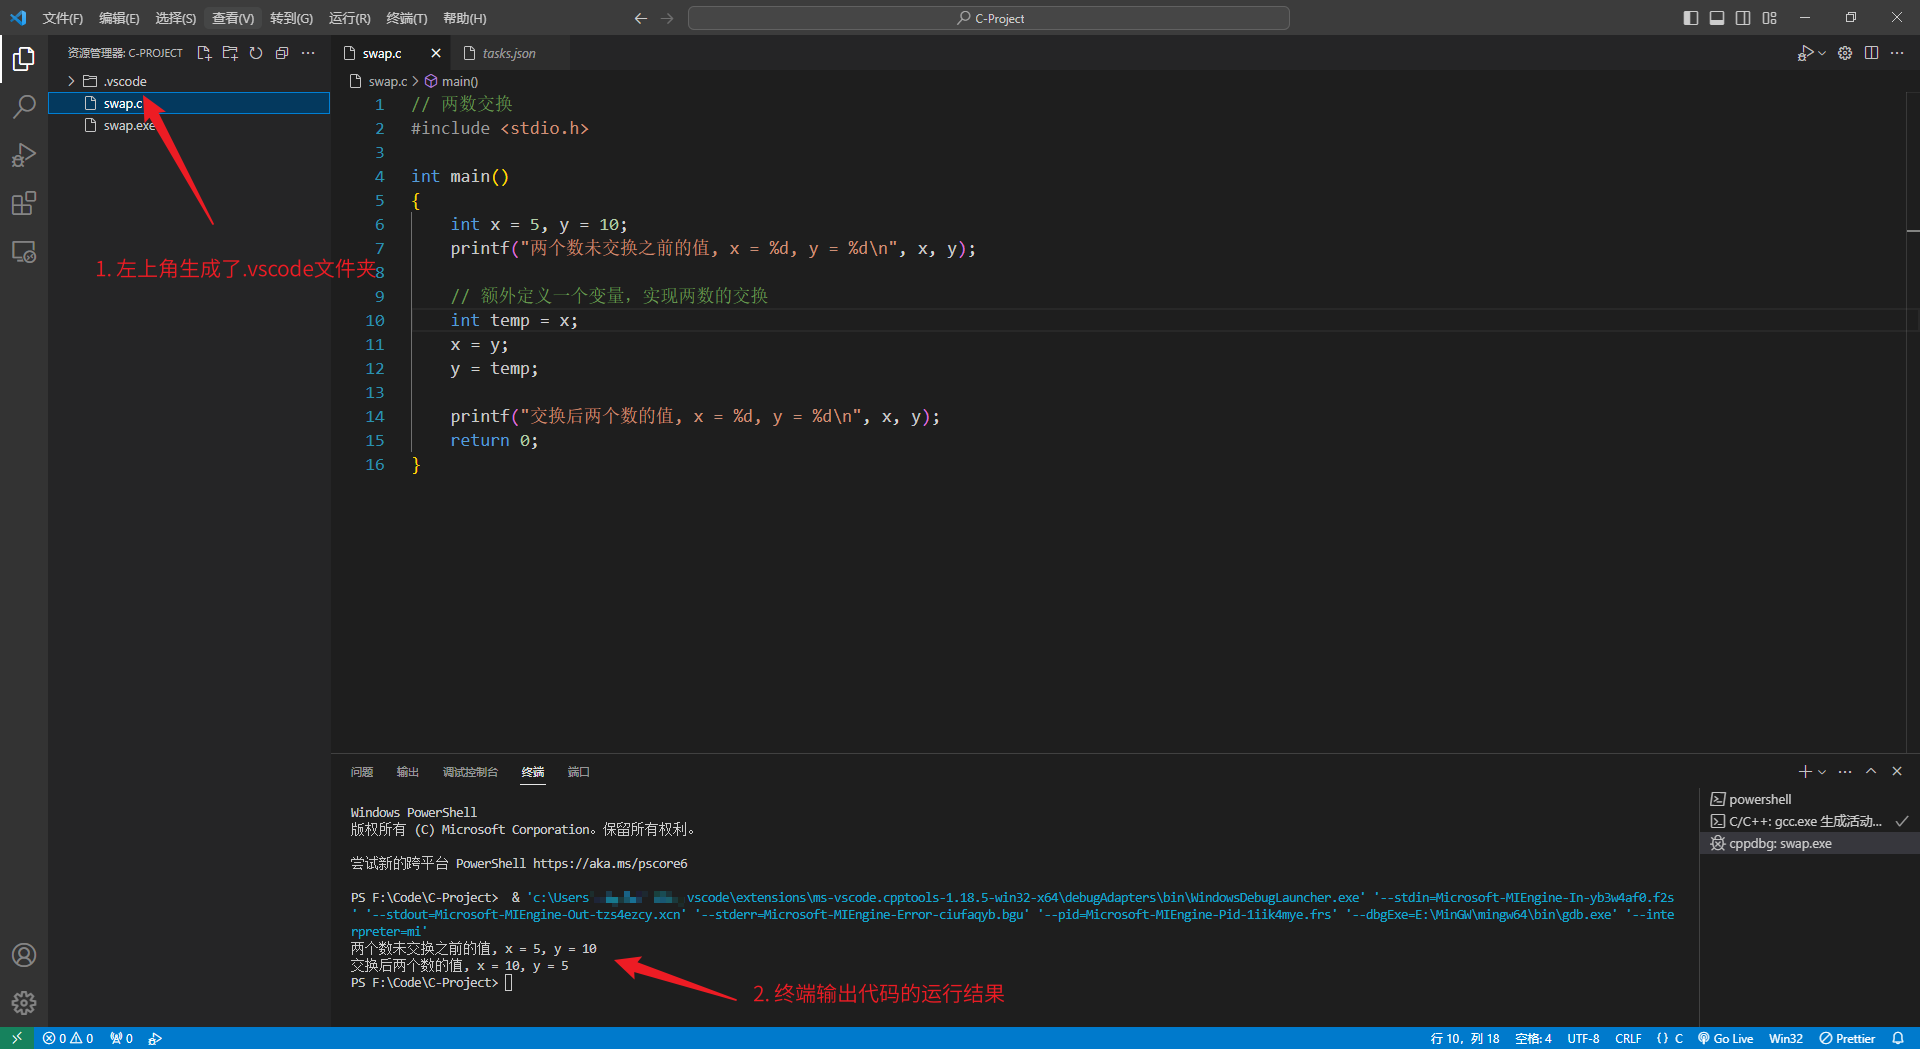Open the 终端(T) menu
The width and height of the screenshot is (1920, 1049).
pos(406,18)
